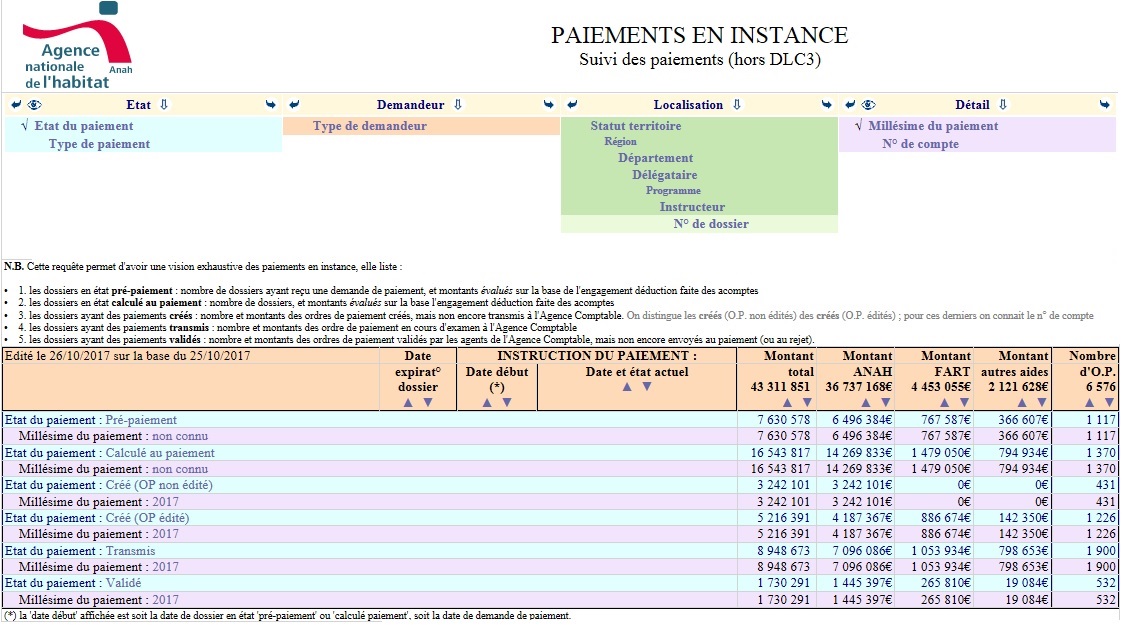Open the Validé payment state row
The width and height of the screenshot is (1126, 625).
[x=559, y=583]
